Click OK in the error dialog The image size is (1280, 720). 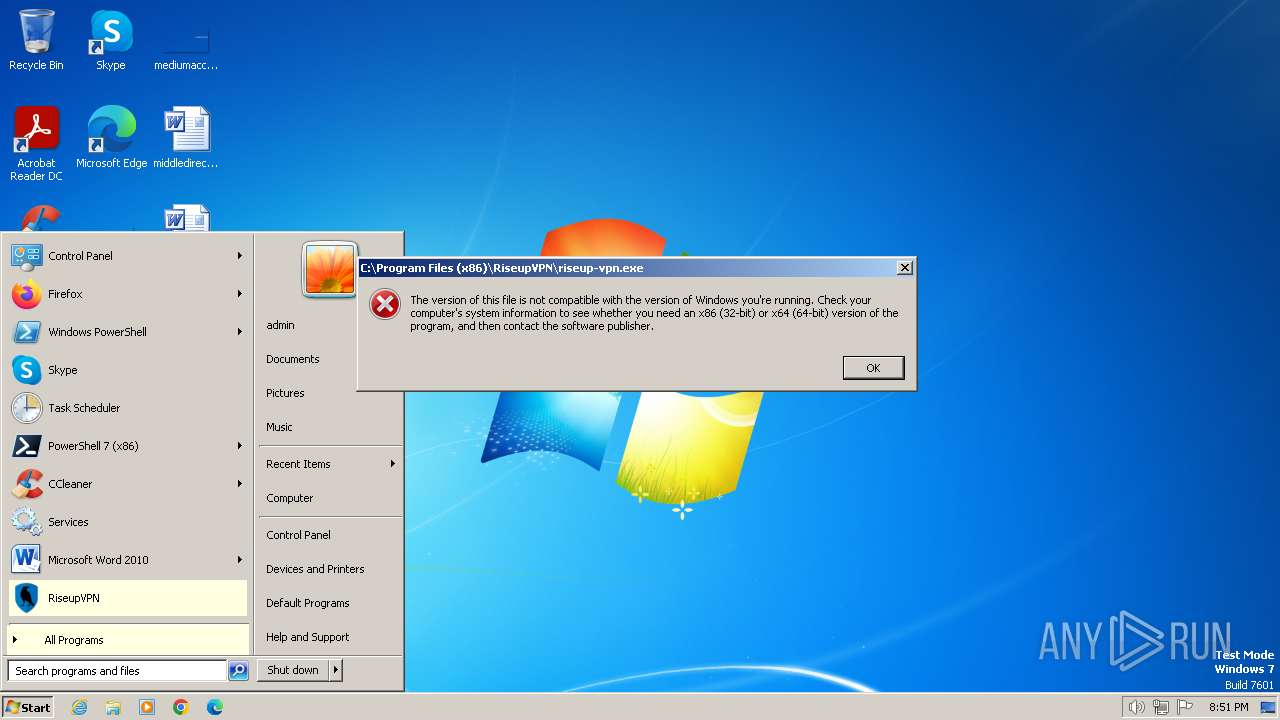click(873, 368)
